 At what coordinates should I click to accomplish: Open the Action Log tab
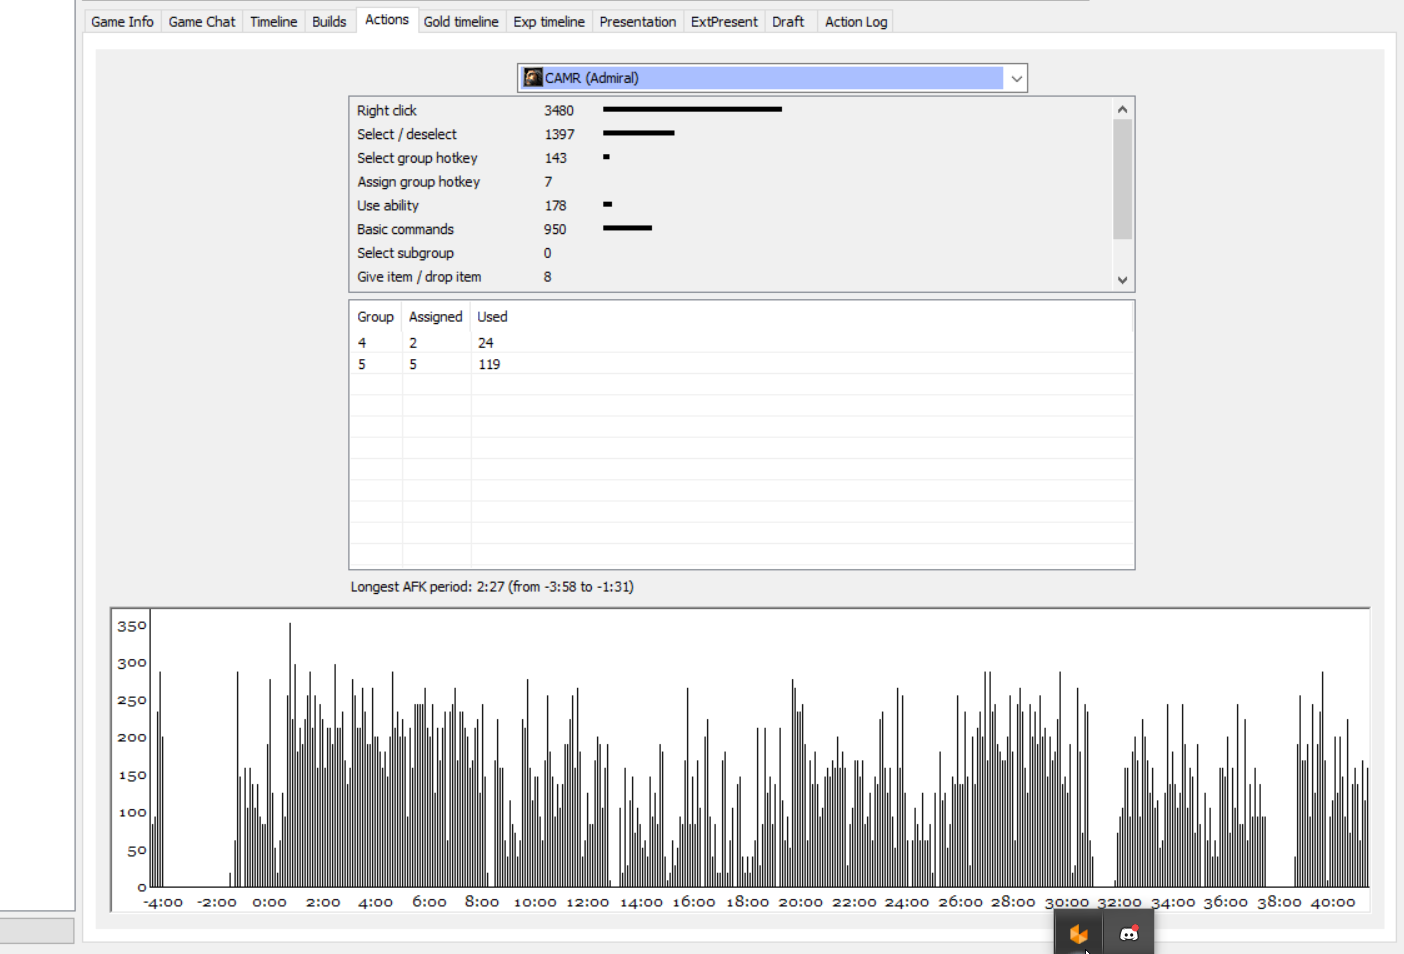coord(856,21)
